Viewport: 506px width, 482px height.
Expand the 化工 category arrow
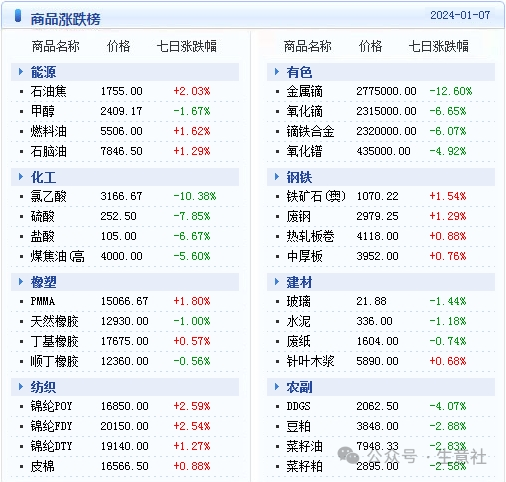(21, 177)
